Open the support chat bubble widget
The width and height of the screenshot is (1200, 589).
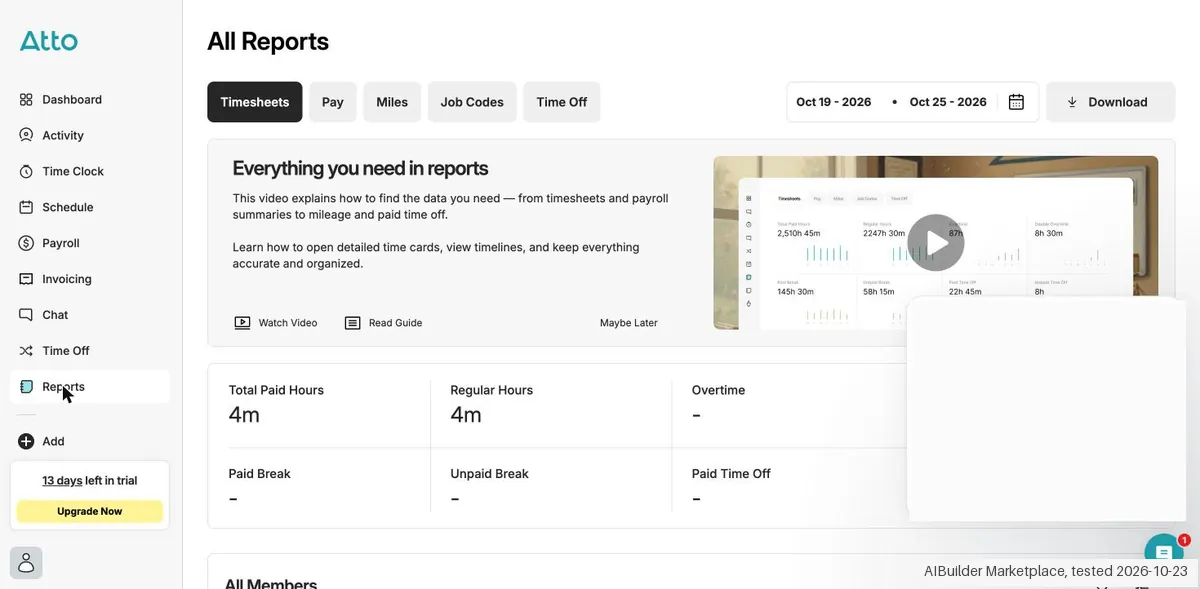point(1164,553)
